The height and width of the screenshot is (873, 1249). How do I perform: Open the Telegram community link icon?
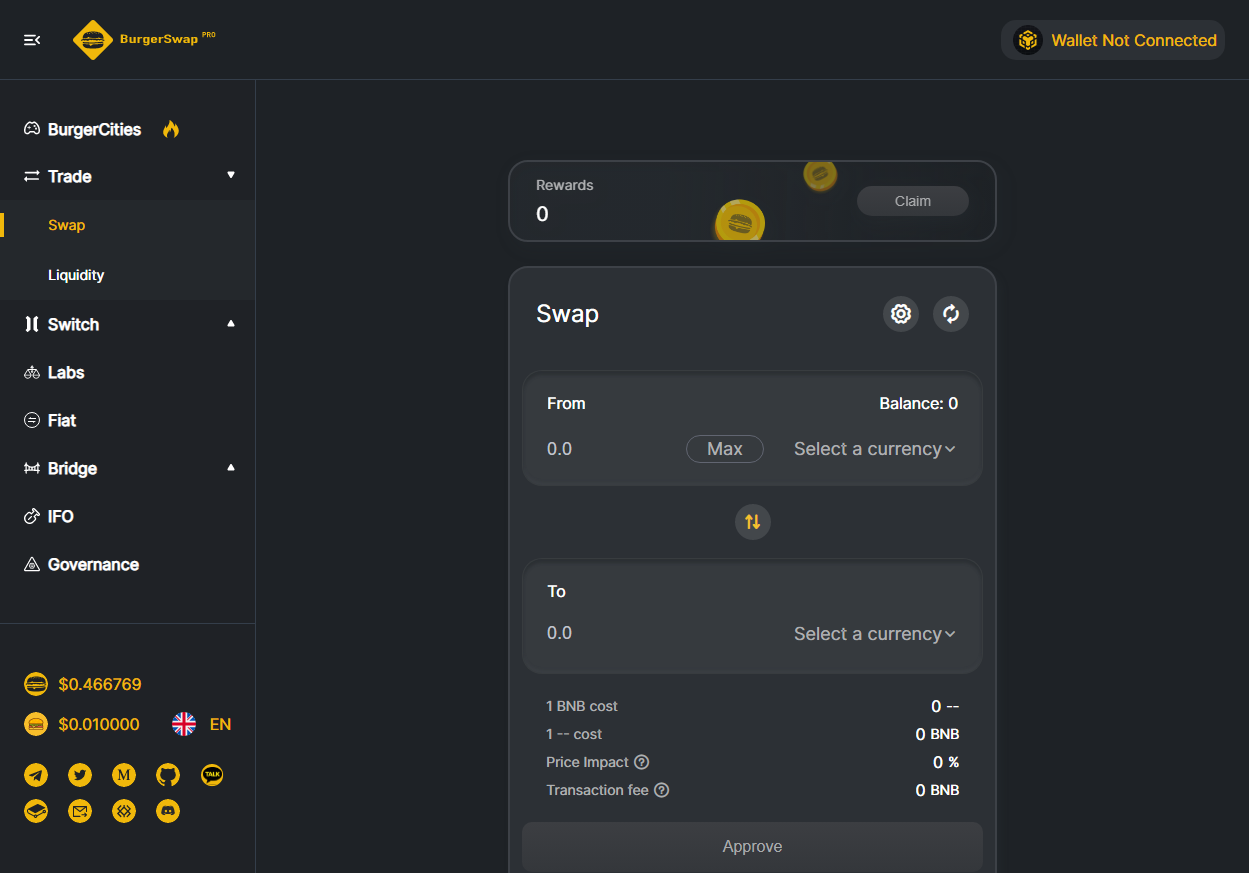36,775
